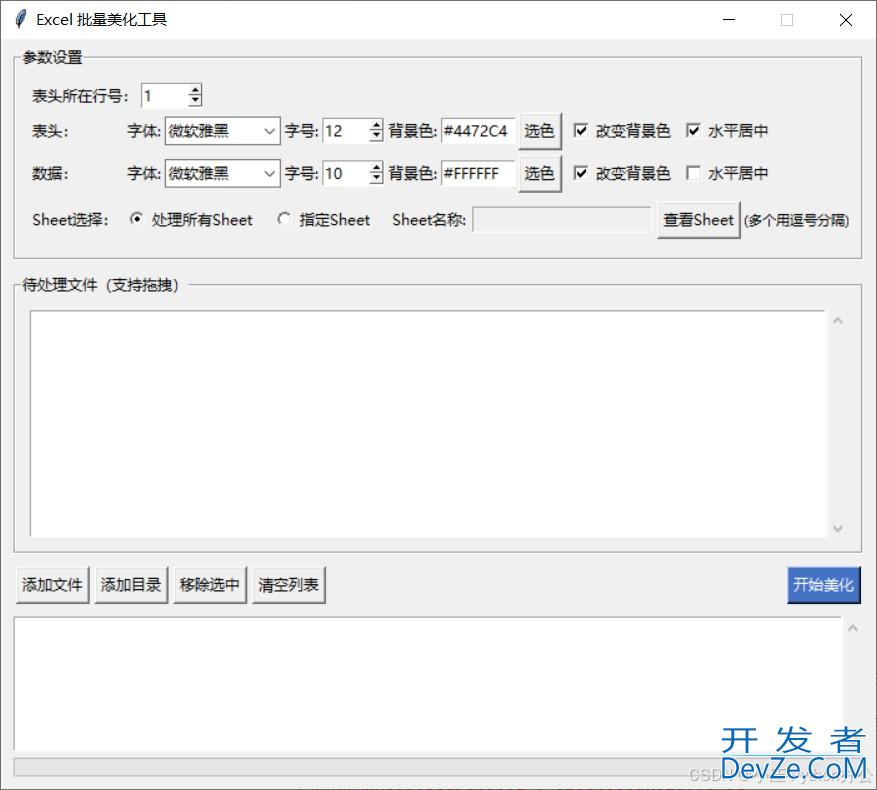Select 处理所有Sheet radio option
The height and width of the screenshot is (790, 877).
coord(137,220)
